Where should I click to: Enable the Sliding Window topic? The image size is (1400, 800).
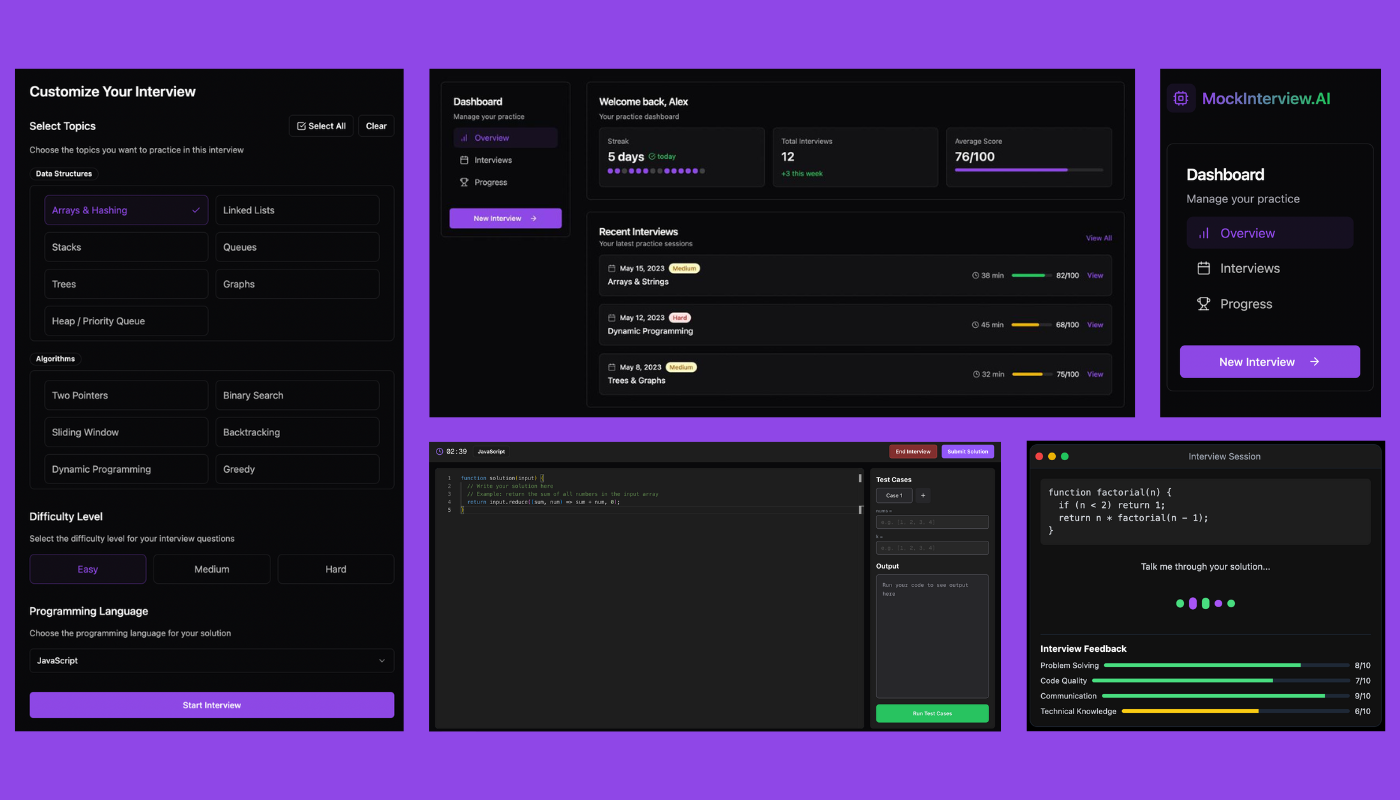126,432
